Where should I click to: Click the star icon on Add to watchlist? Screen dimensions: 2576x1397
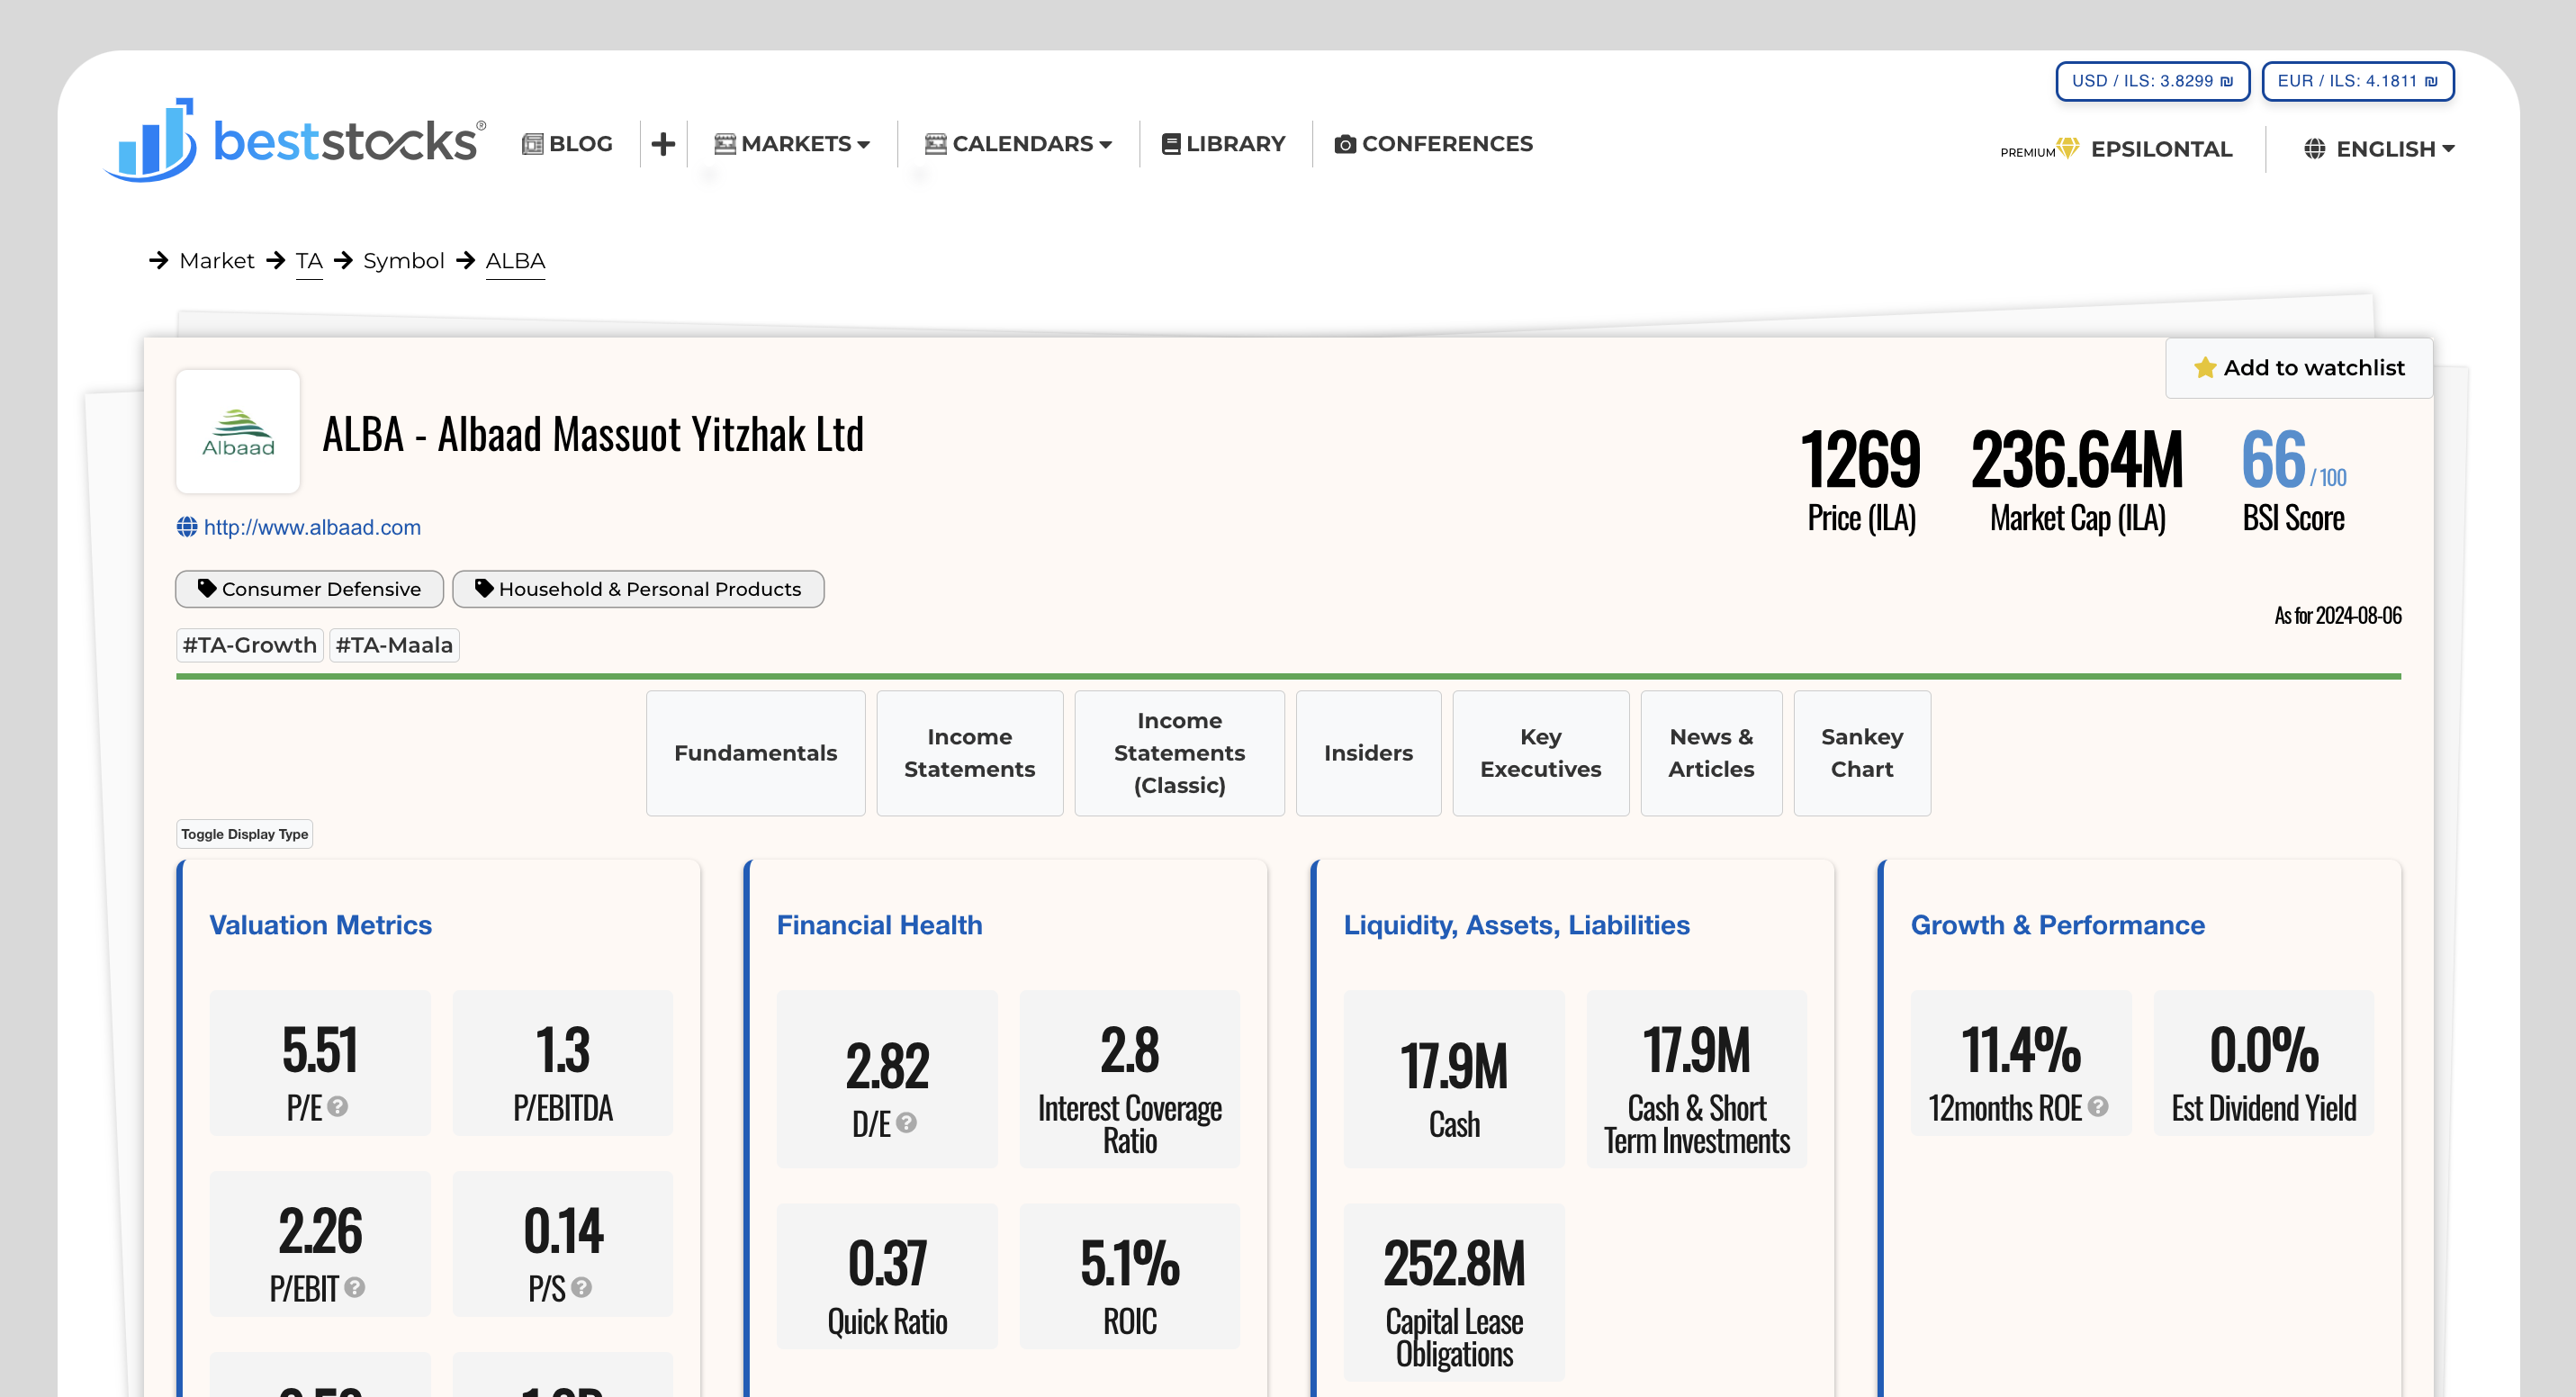tap(2205, 368)
